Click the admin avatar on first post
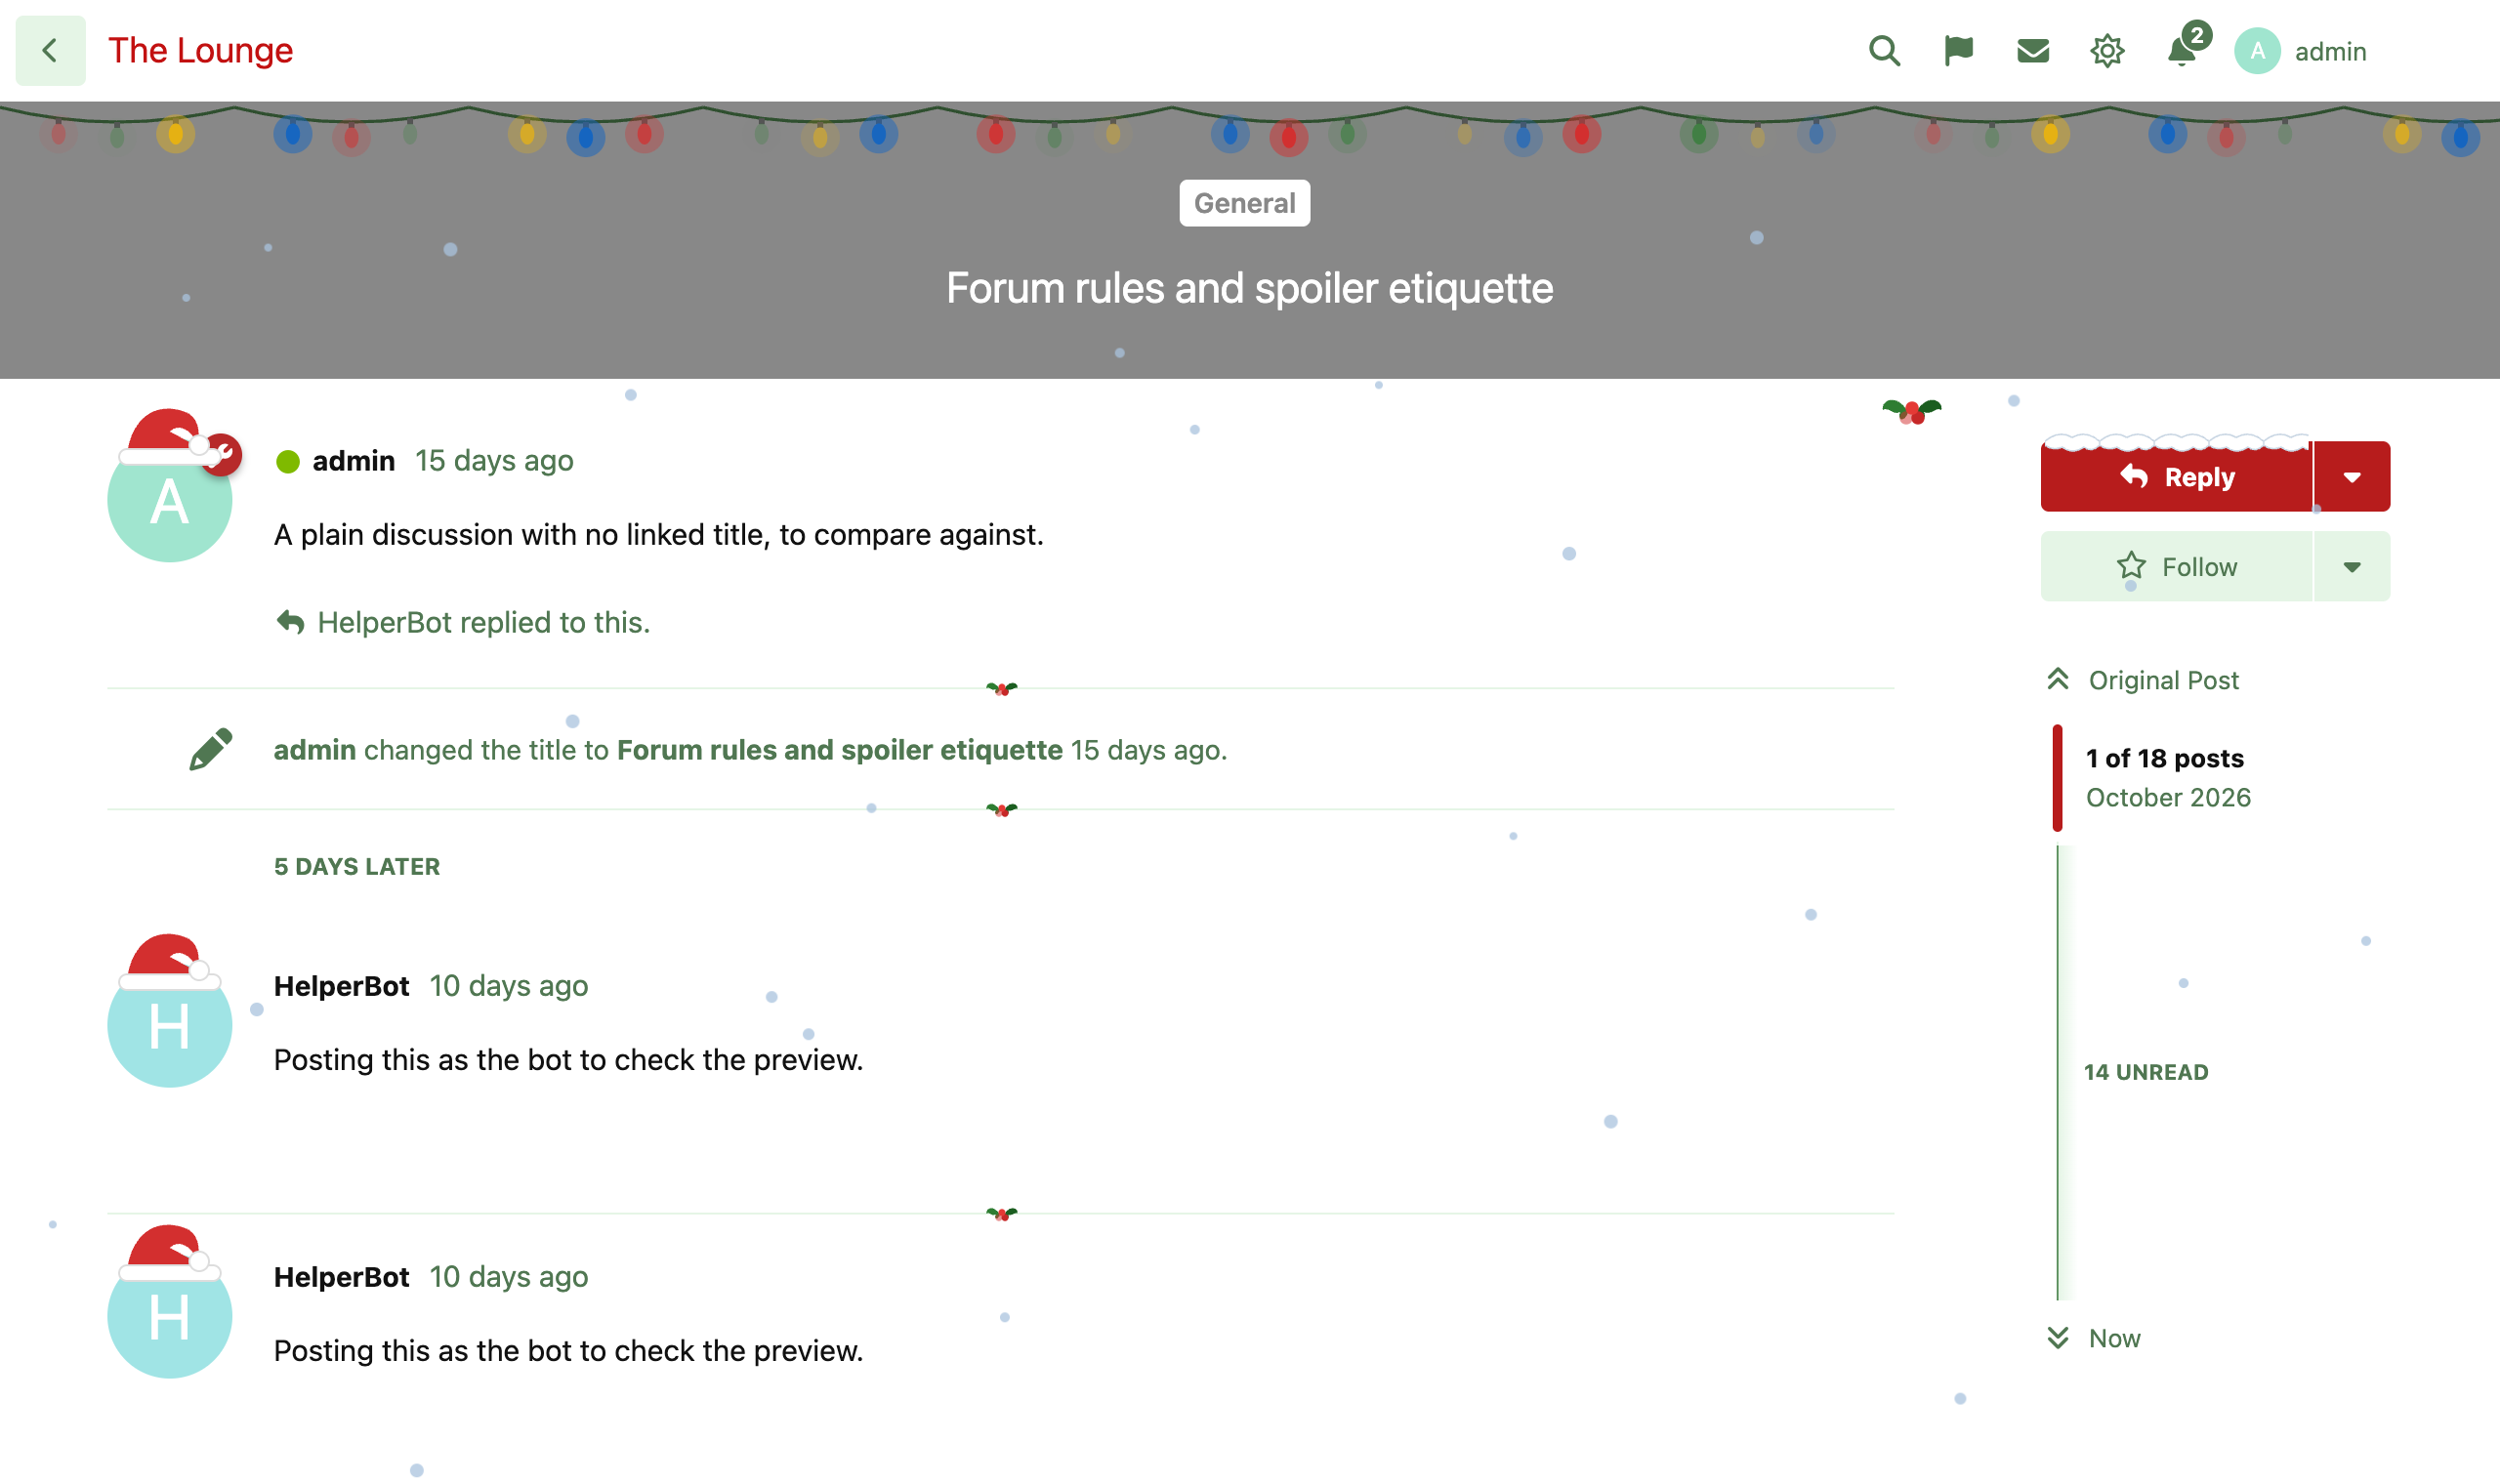 [169, 500]
